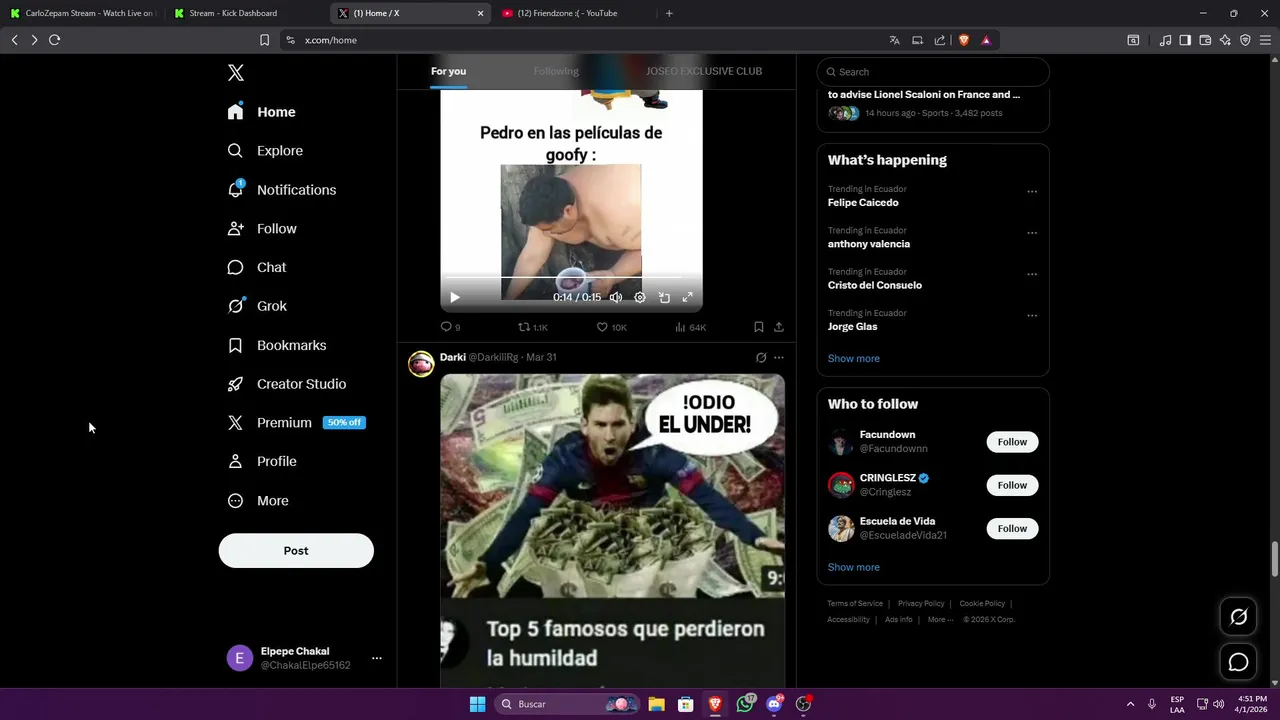
Task: Open Brave Shields icon
Action: [x=964, y=40]
